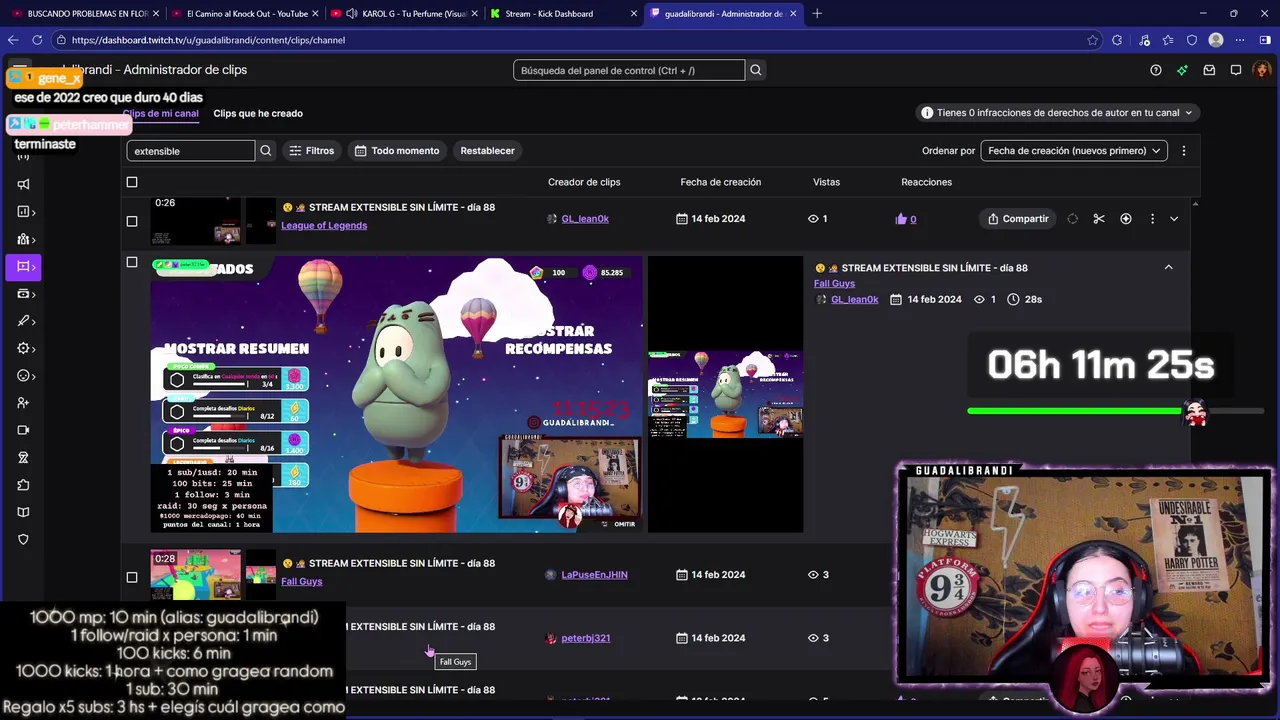Screen dimensions: 1280x720
Task: Open the monetization wallet sidebar icon
Action: tap(23, 294)
